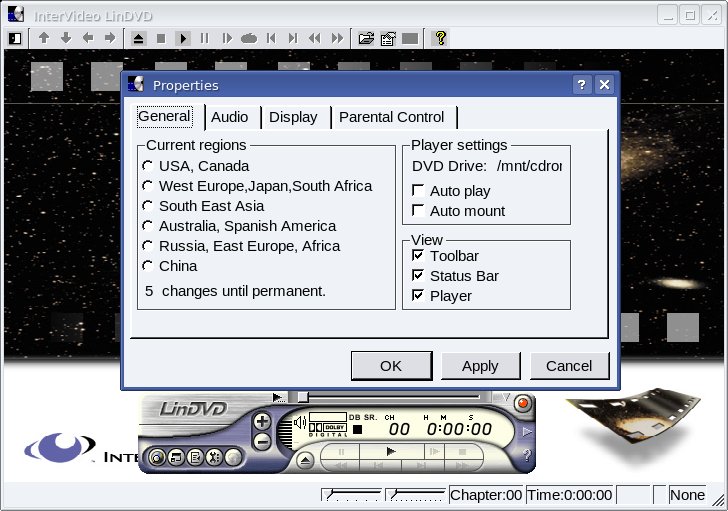This screenshot has width=728, height=511.
Task: Select the China region
Action: coord(169,265)
